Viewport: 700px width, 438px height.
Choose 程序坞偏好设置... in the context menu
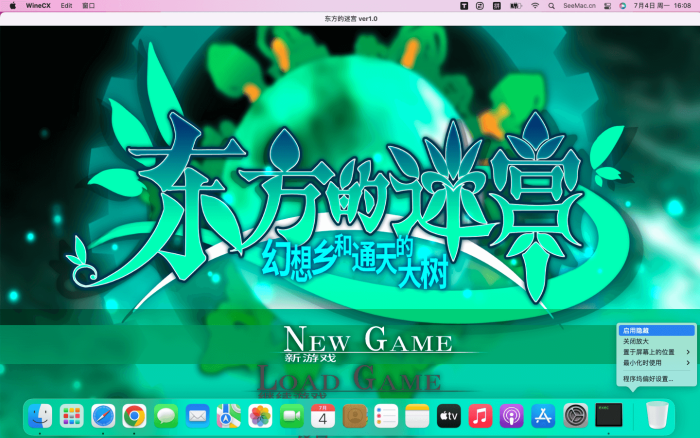click(x=648, y=379)
